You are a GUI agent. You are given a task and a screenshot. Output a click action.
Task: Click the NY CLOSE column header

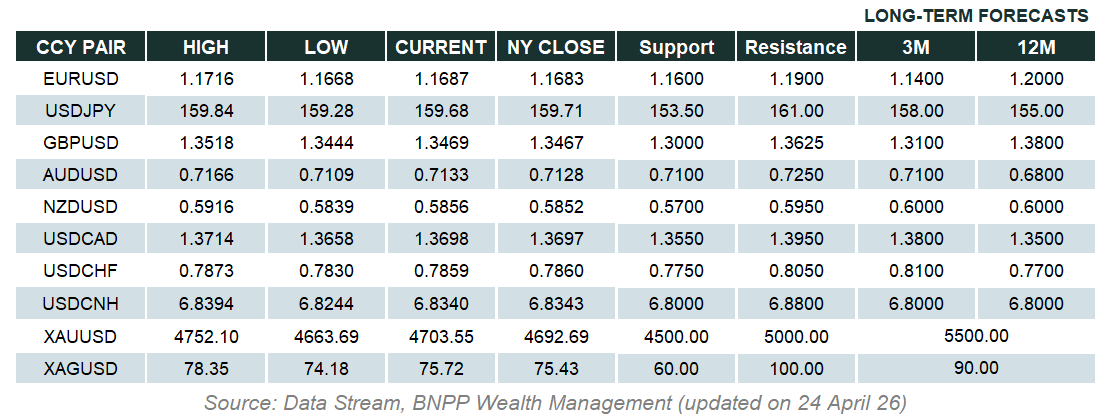tap(556, 47)
